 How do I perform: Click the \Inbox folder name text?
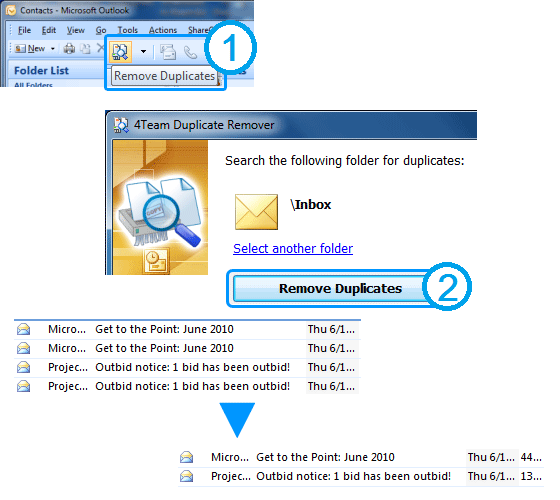tap(310, 205)
